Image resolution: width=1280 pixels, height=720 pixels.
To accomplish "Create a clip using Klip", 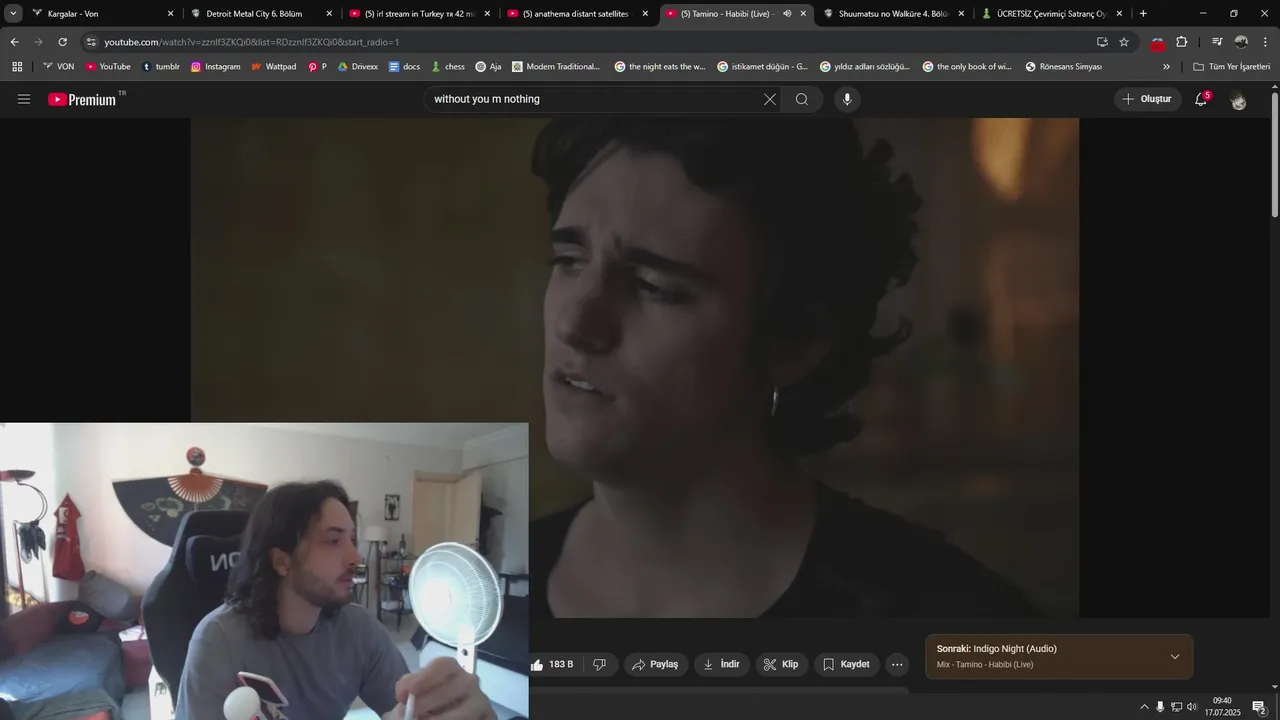I will point(781,664).
